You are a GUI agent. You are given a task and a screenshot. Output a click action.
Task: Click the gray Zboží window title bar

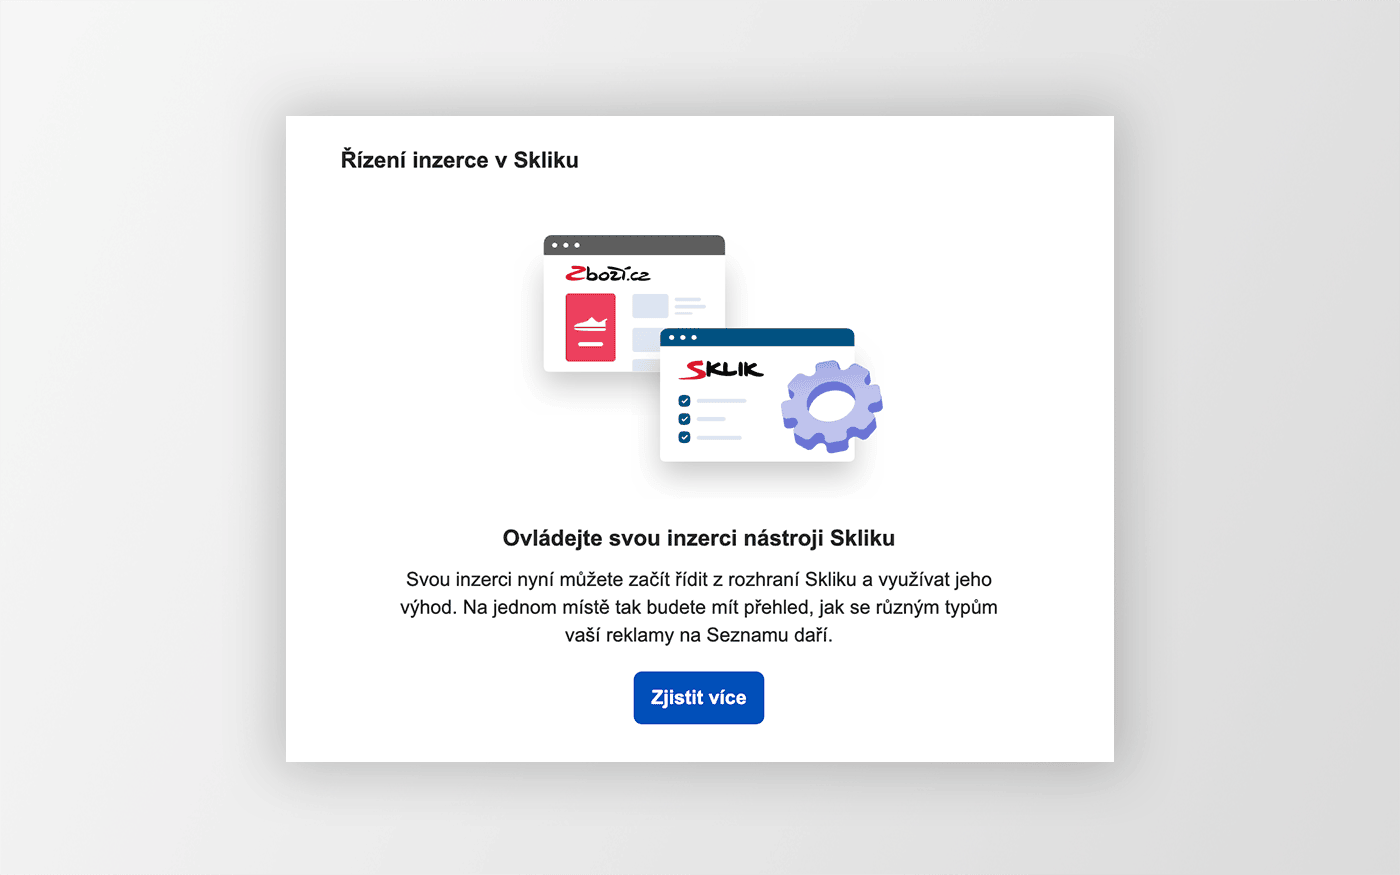coord(634,245)
